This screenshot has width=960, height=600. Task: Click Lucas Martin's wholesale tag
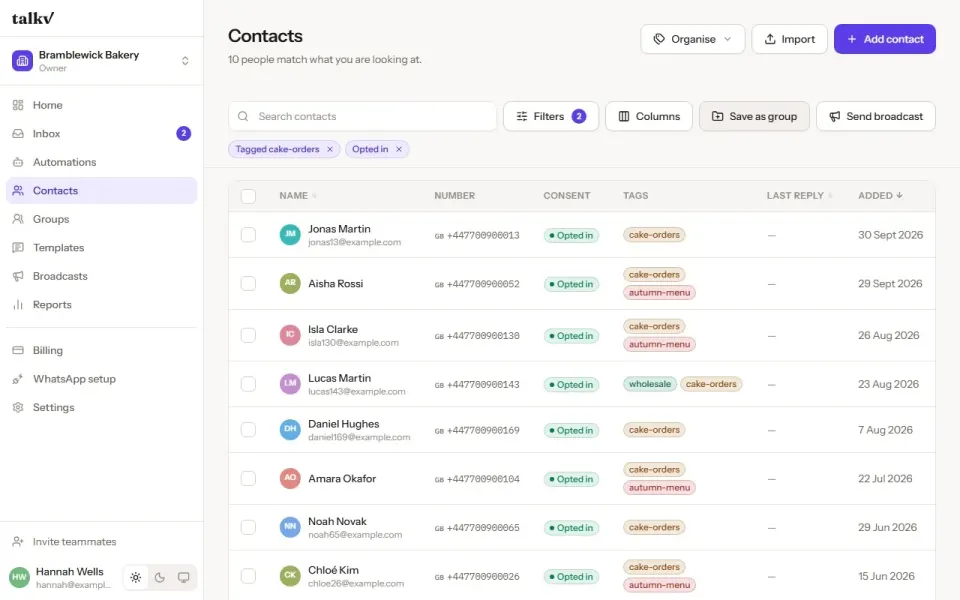click(x=650, y=384)
